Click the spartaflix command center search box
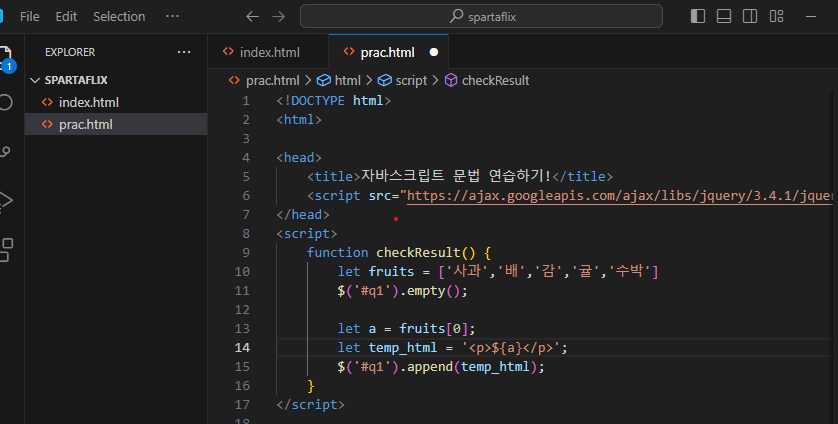The width and height of the screenshot is (838, 424). (482, 16)
